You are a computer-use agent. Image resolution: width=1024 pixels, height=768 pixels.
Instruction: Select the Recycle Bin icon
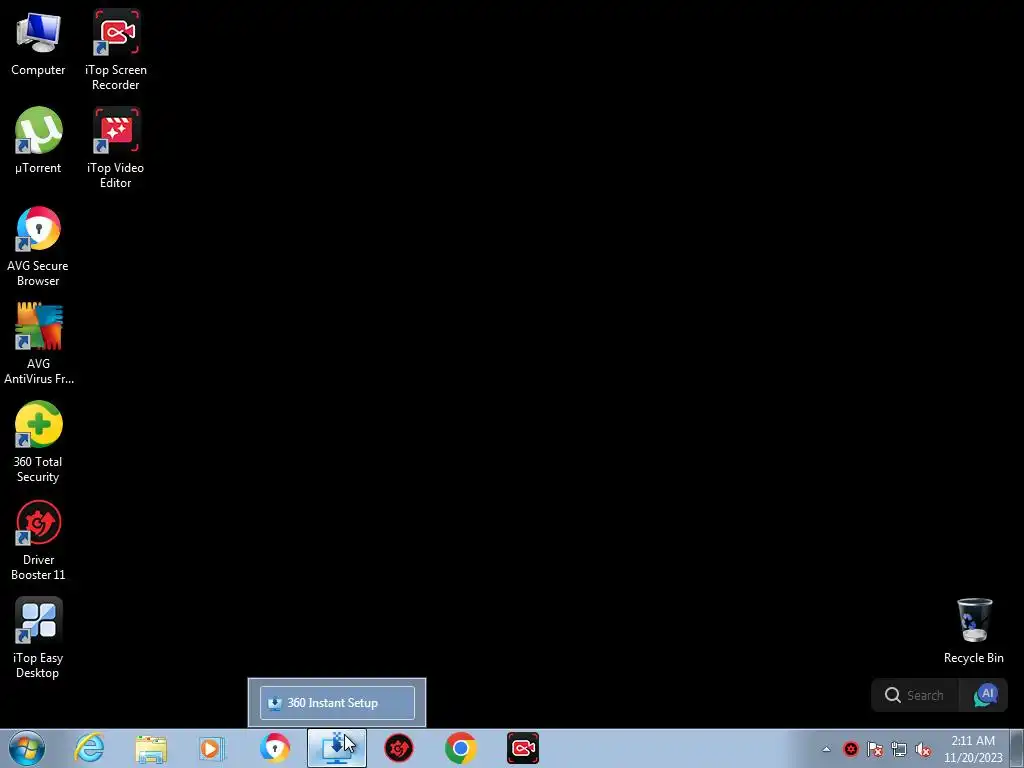(974, 632)
